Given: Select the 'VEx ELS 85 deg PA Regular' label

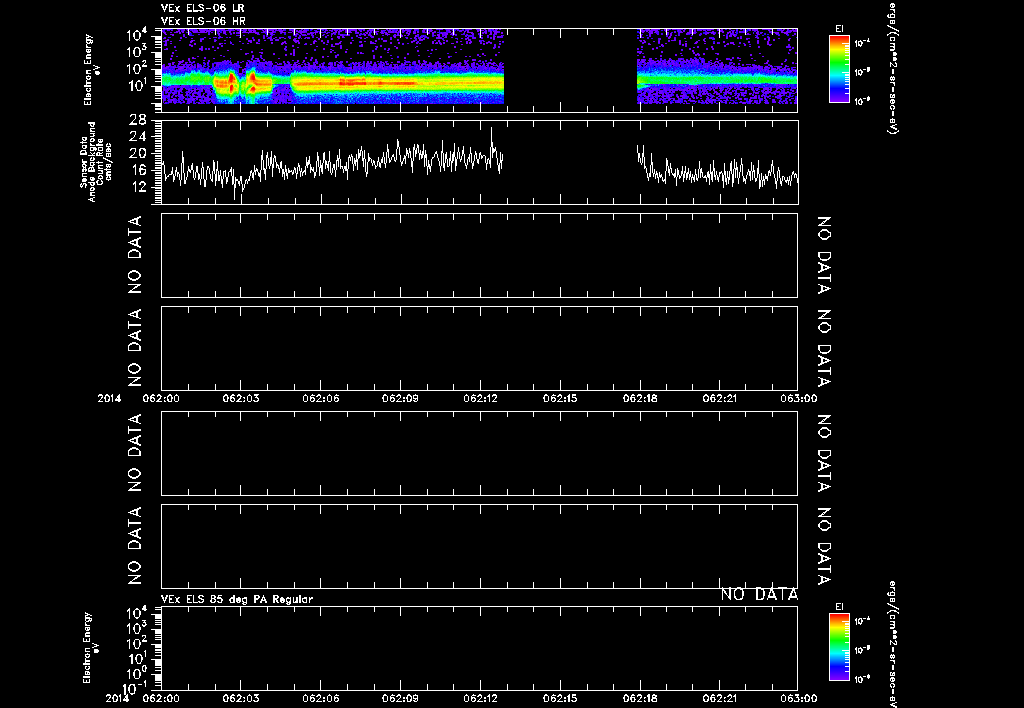Looking at the screenshot, I should click(x=237, y=599).
